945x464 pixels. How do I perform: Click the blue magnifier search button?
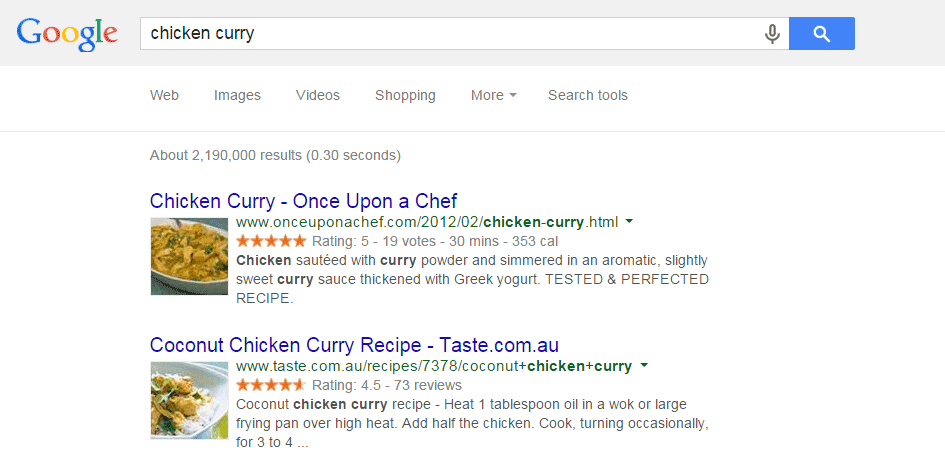pos(821,34)
